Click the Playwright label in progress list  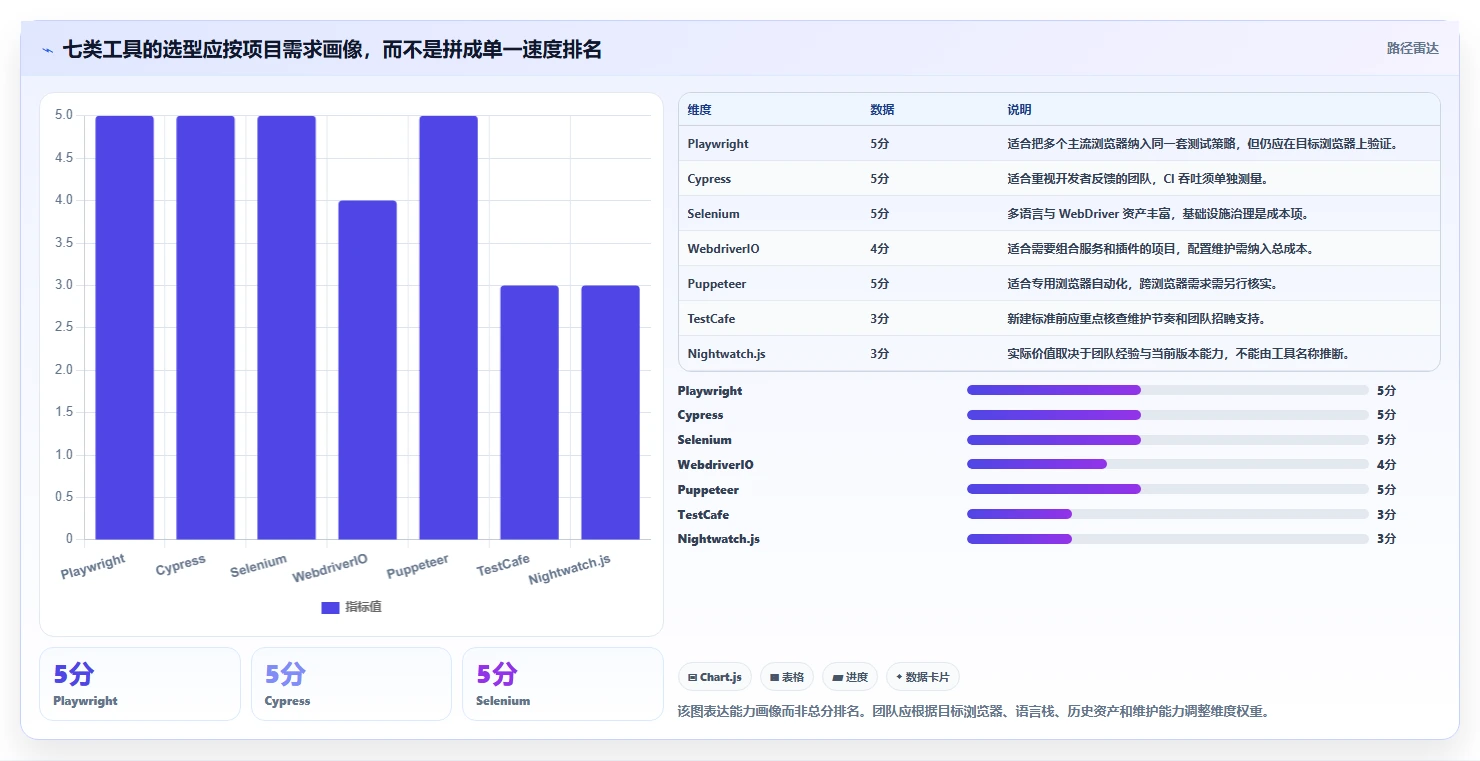click(x=710, y=391)
